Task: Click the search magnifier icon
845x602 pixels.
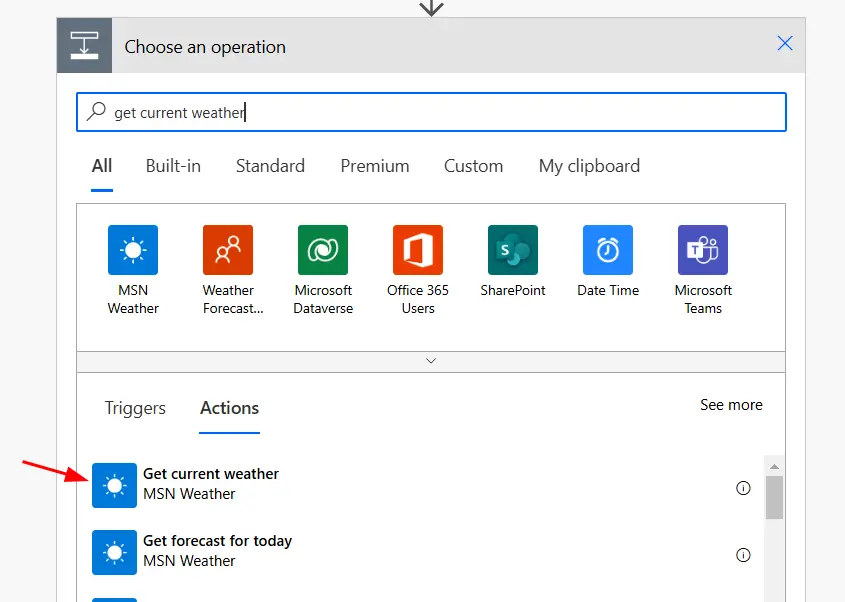Action: click(x=96, y=112)
